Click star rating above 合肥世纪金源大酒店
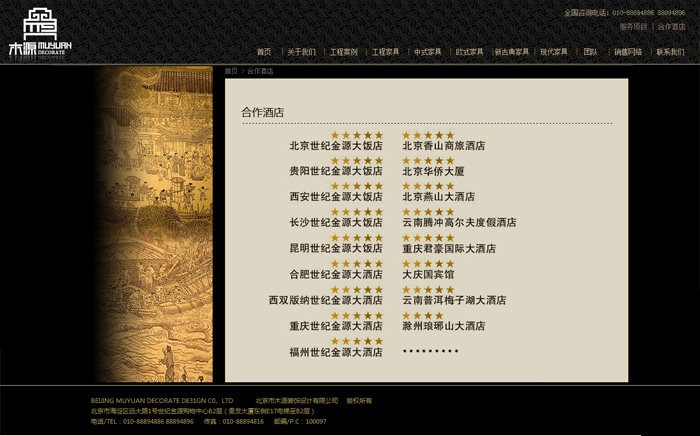700x436 pixels. pos(357,264)
